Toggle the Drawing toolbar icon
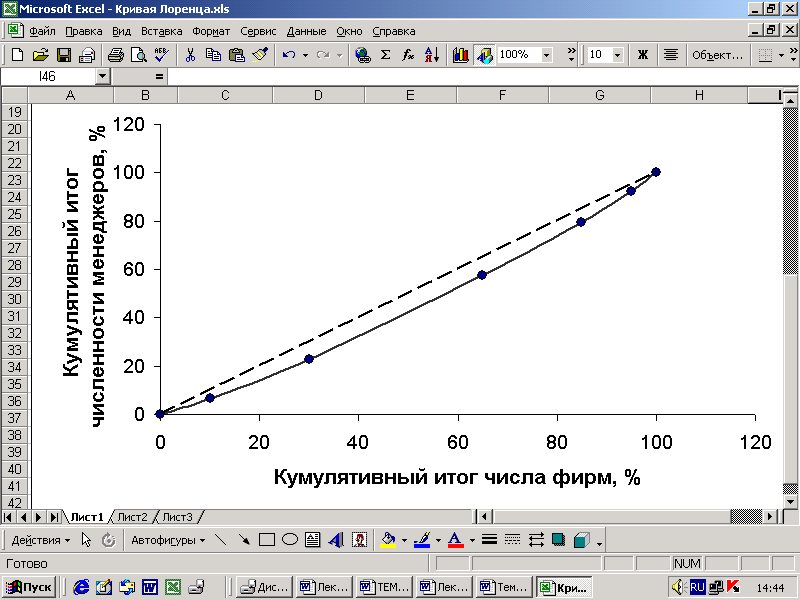 pyautogui.click(x=484, y=55)
